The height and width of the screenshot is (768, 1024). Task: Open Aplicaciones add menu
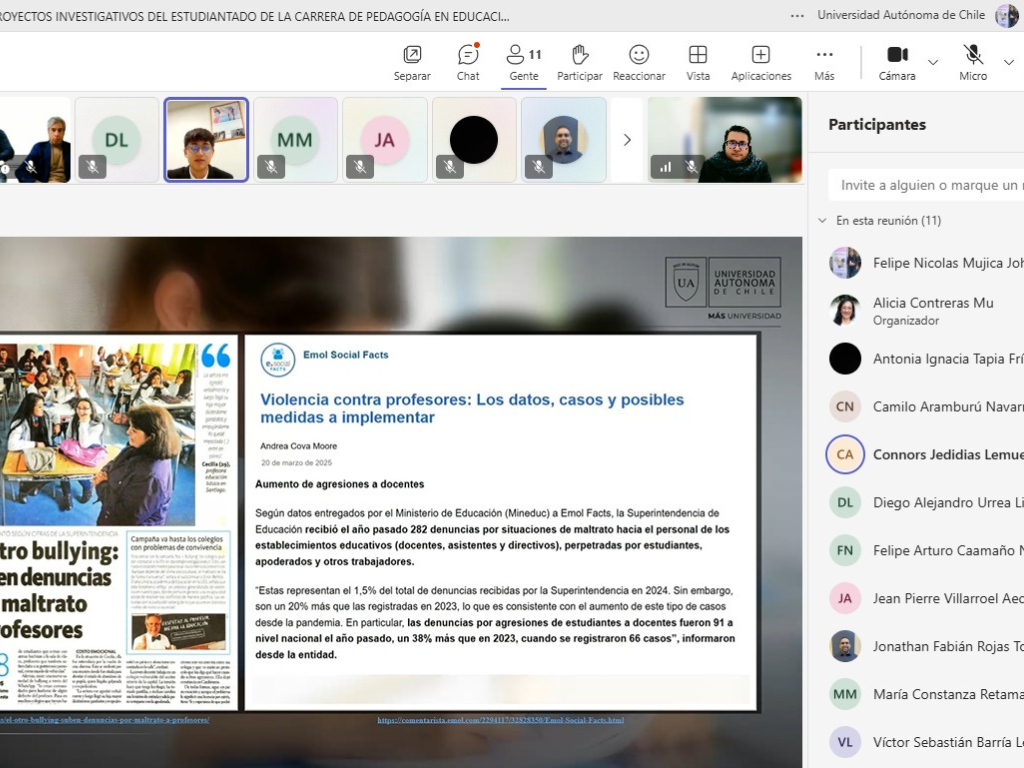coord(761,63)
